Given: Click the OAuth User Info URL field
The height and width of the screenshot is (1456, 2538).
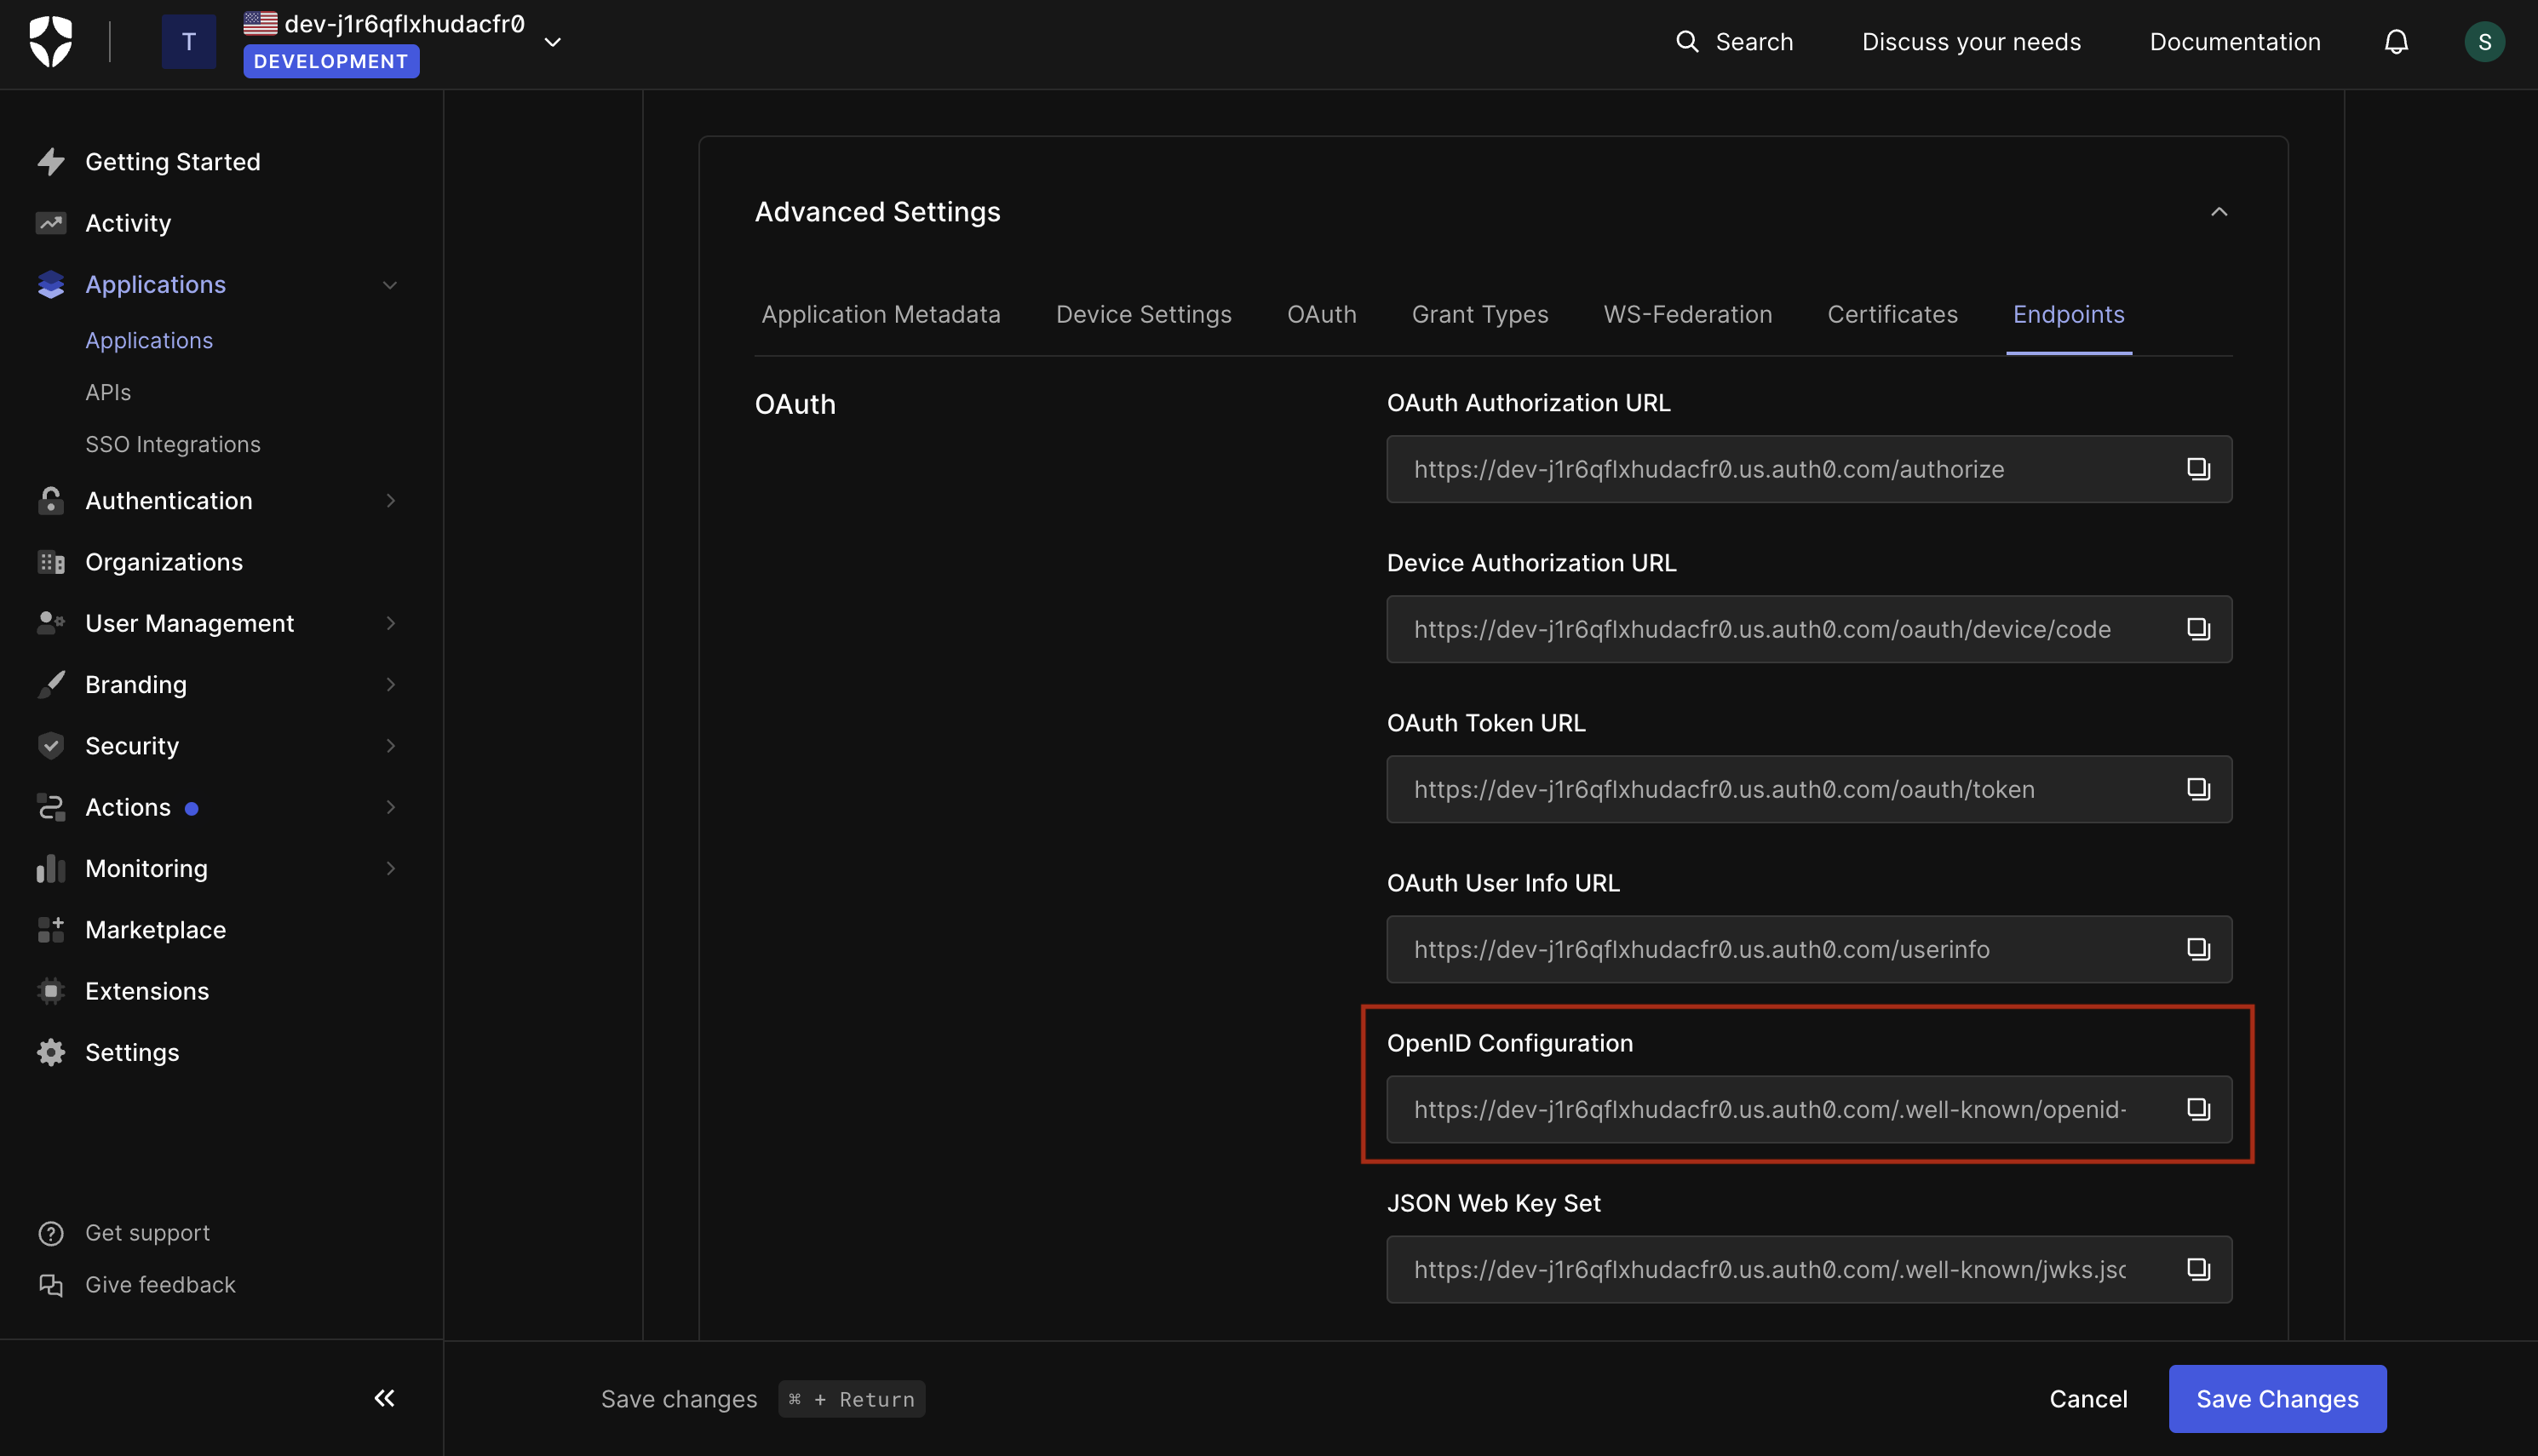Looking at the screenshot, I should (x=1809, y=949).
